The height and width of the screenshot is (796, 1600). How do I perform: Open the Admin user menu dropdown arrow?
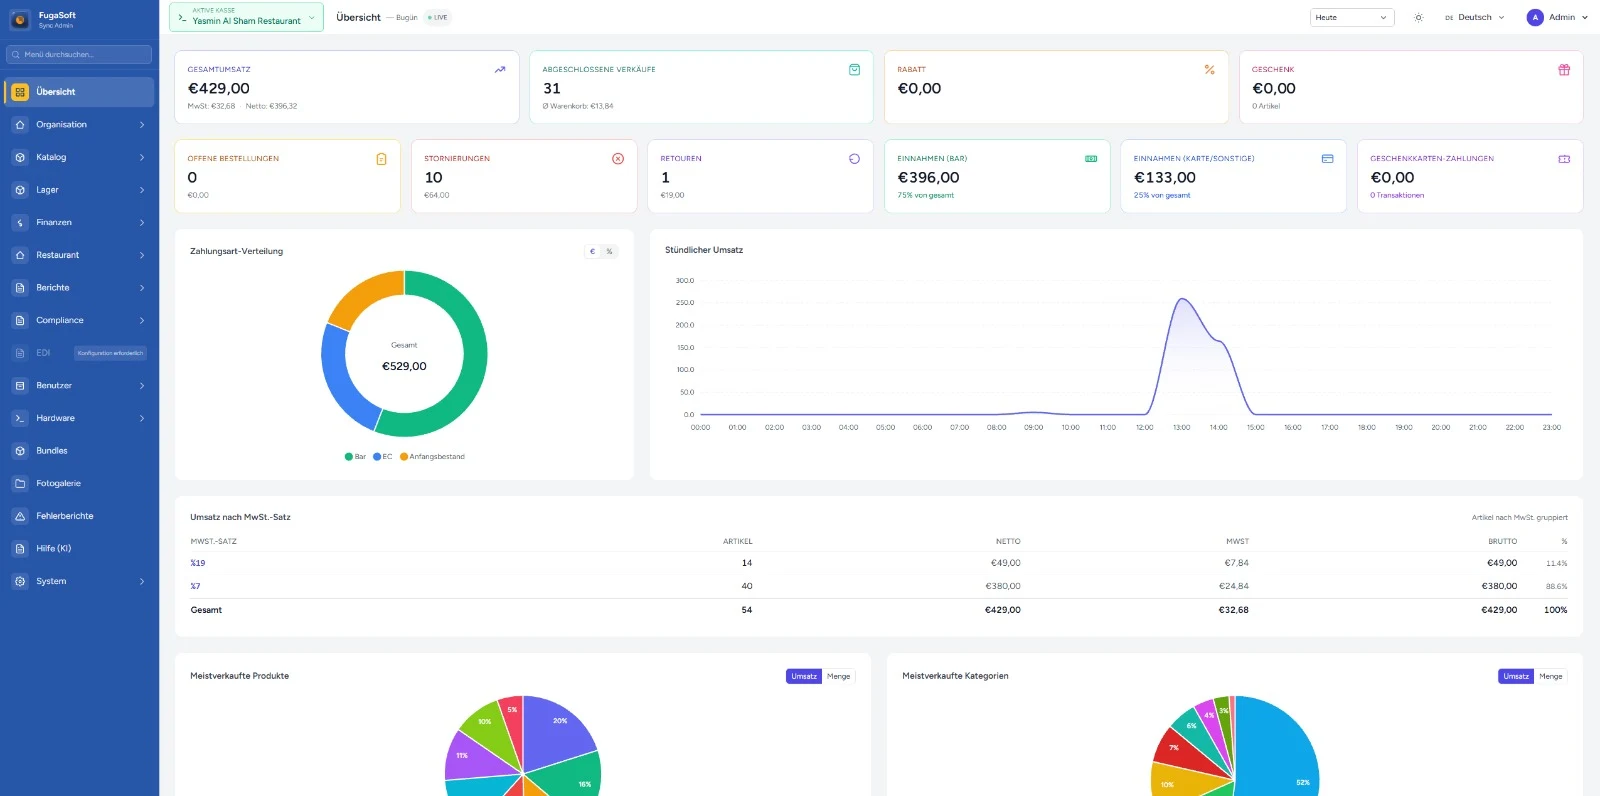coord(1584,18)
